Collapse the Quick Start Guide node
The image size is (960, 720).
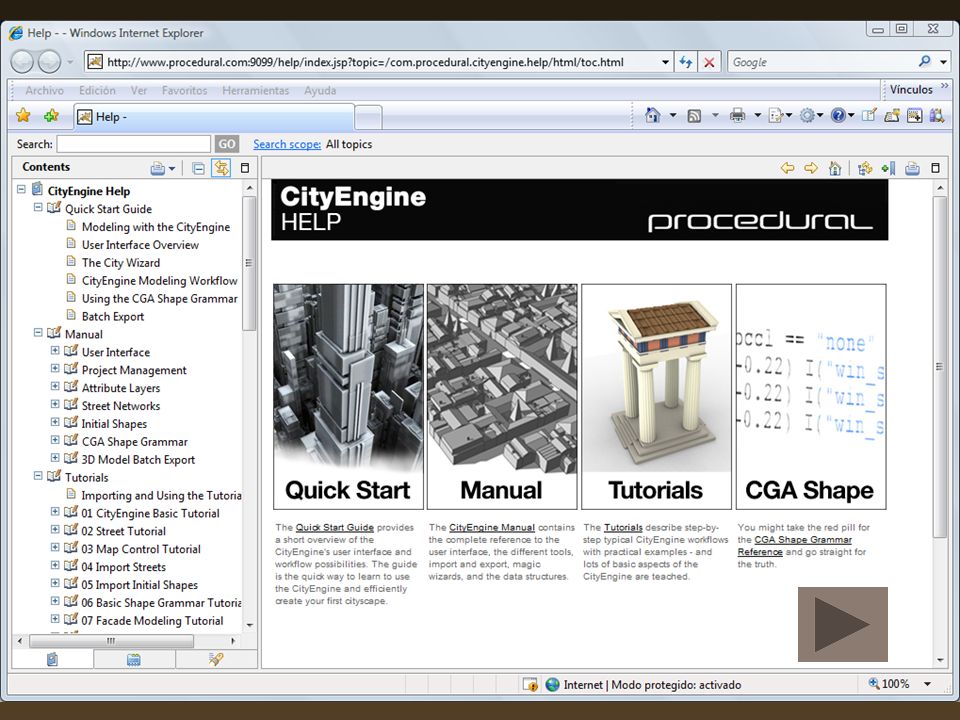(x=38, y=208)
